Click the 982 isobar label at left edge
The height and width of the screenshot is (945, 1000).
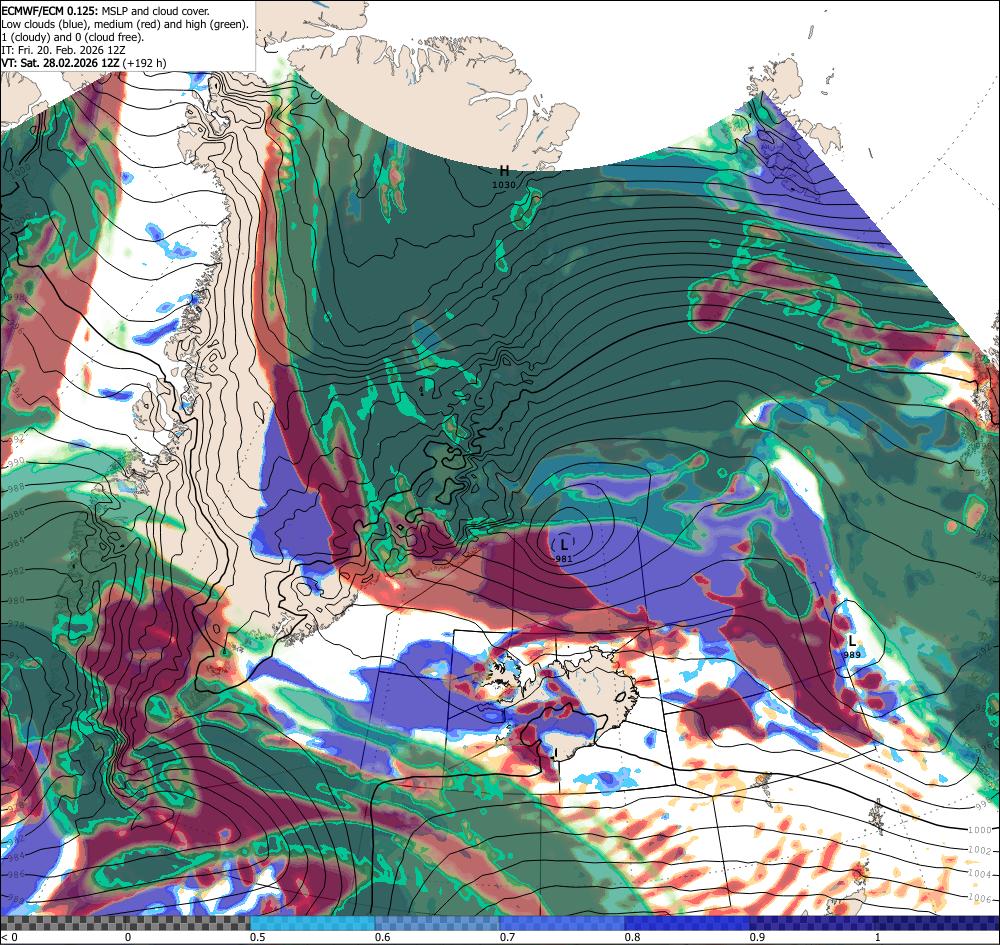point(15,571)
